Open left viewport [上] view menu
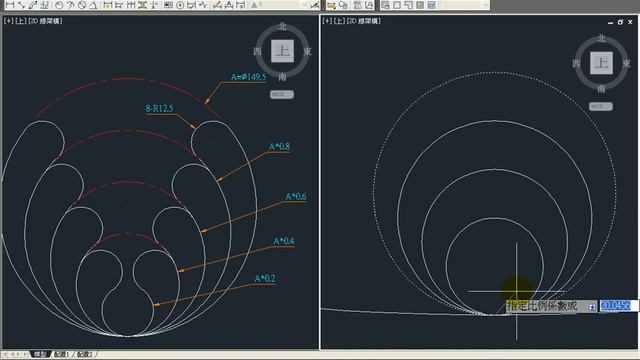Image resolution: width=640 pixels, height=360 pixels. coord(20,21)
